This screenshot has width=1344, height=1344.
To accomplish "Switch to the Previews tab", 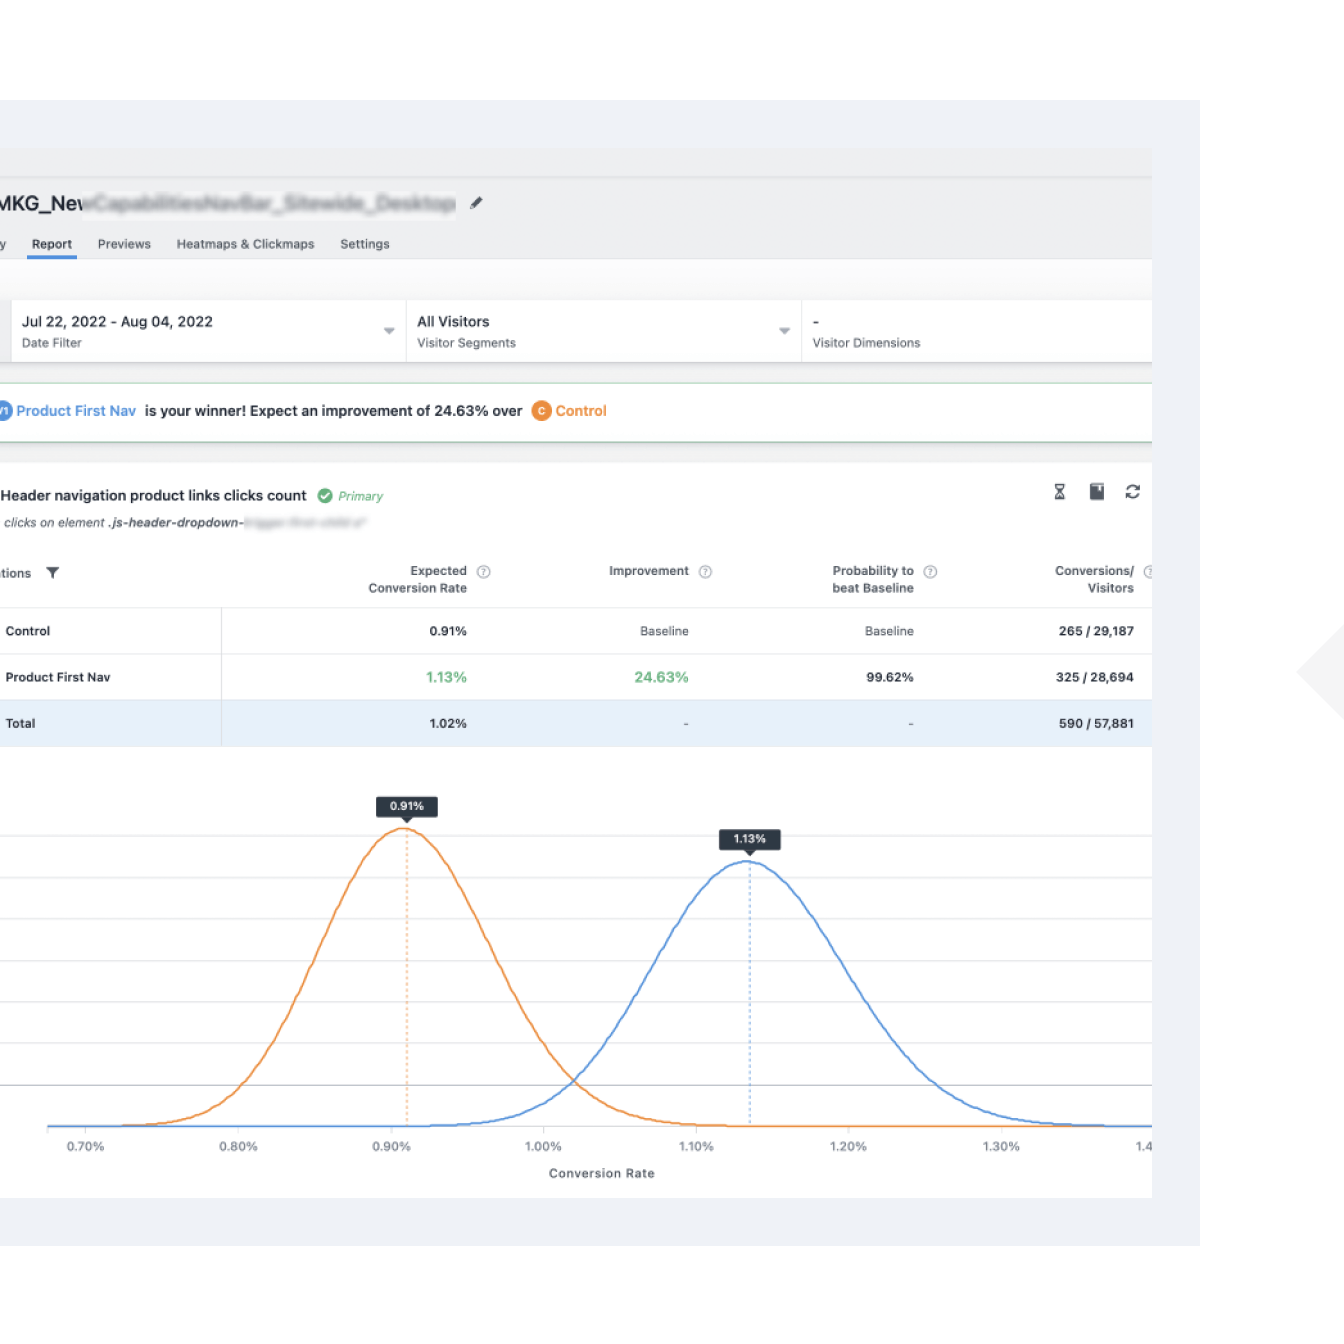I will click(x=124, y=244).
